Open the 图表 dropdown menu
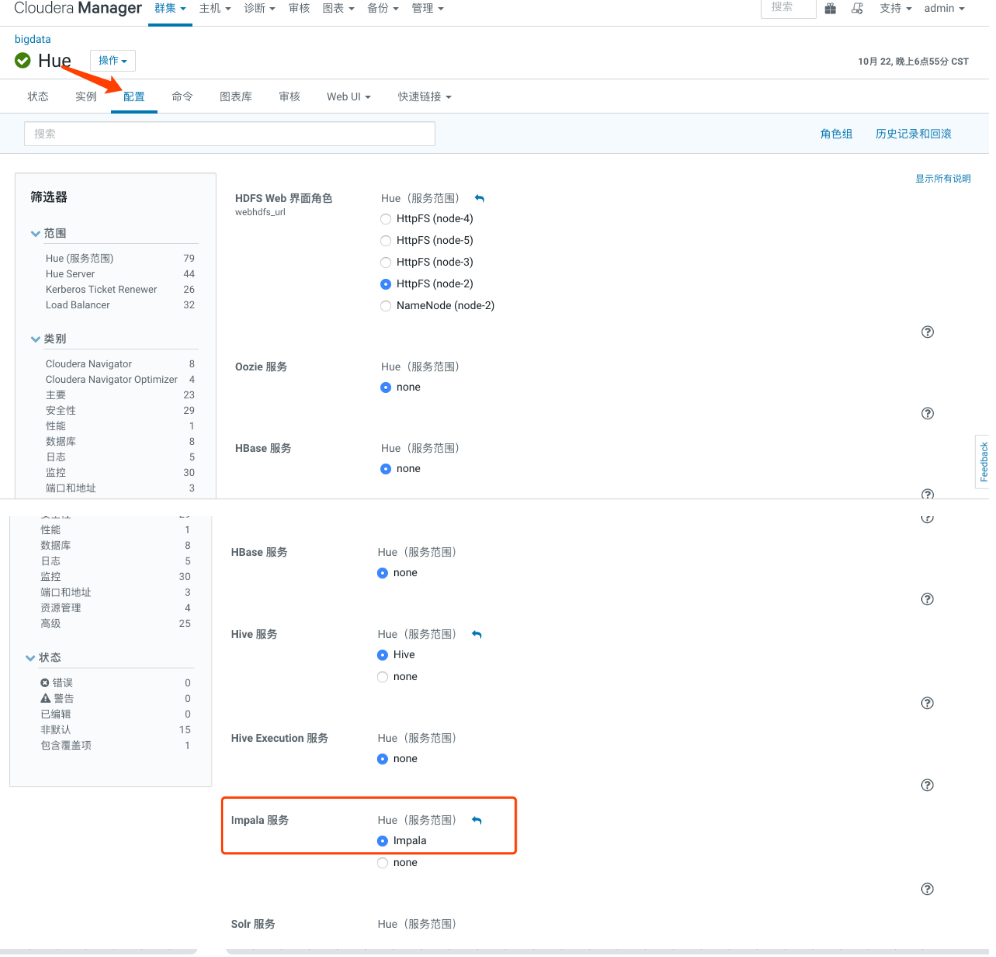The height and width of the screenshot is (957, 996). [x=340, y=8]
